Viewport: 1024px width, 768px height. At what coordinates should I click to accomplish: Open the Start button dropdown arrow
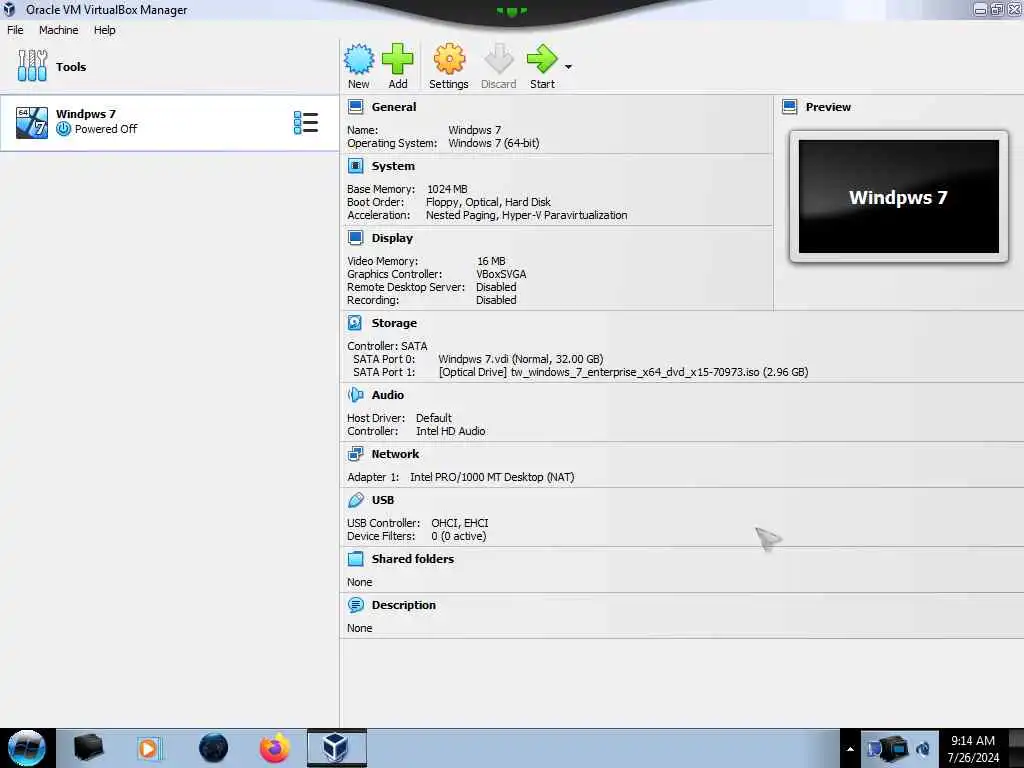[x=568, y=67]
